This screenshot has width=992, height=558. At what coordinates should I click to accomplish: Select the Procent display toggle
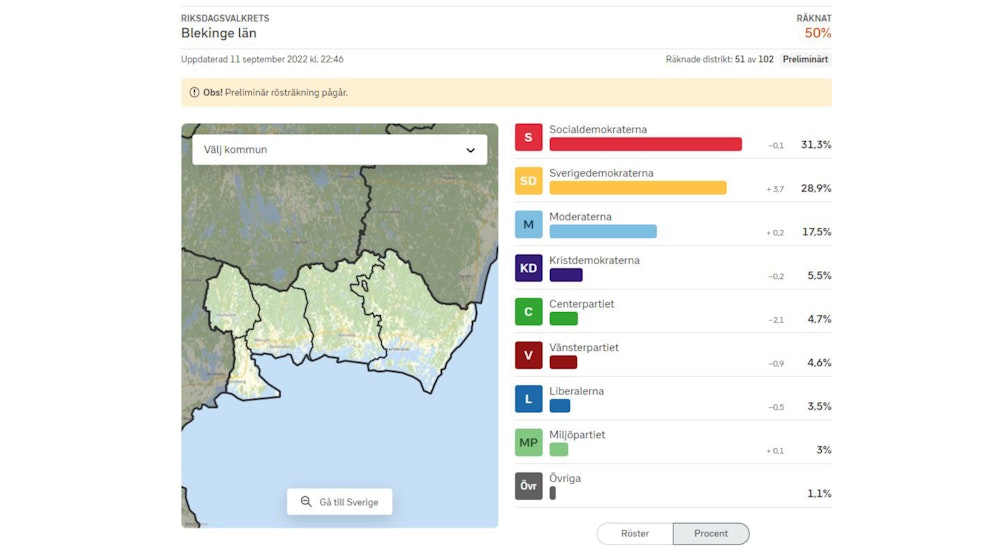point(711,534)
